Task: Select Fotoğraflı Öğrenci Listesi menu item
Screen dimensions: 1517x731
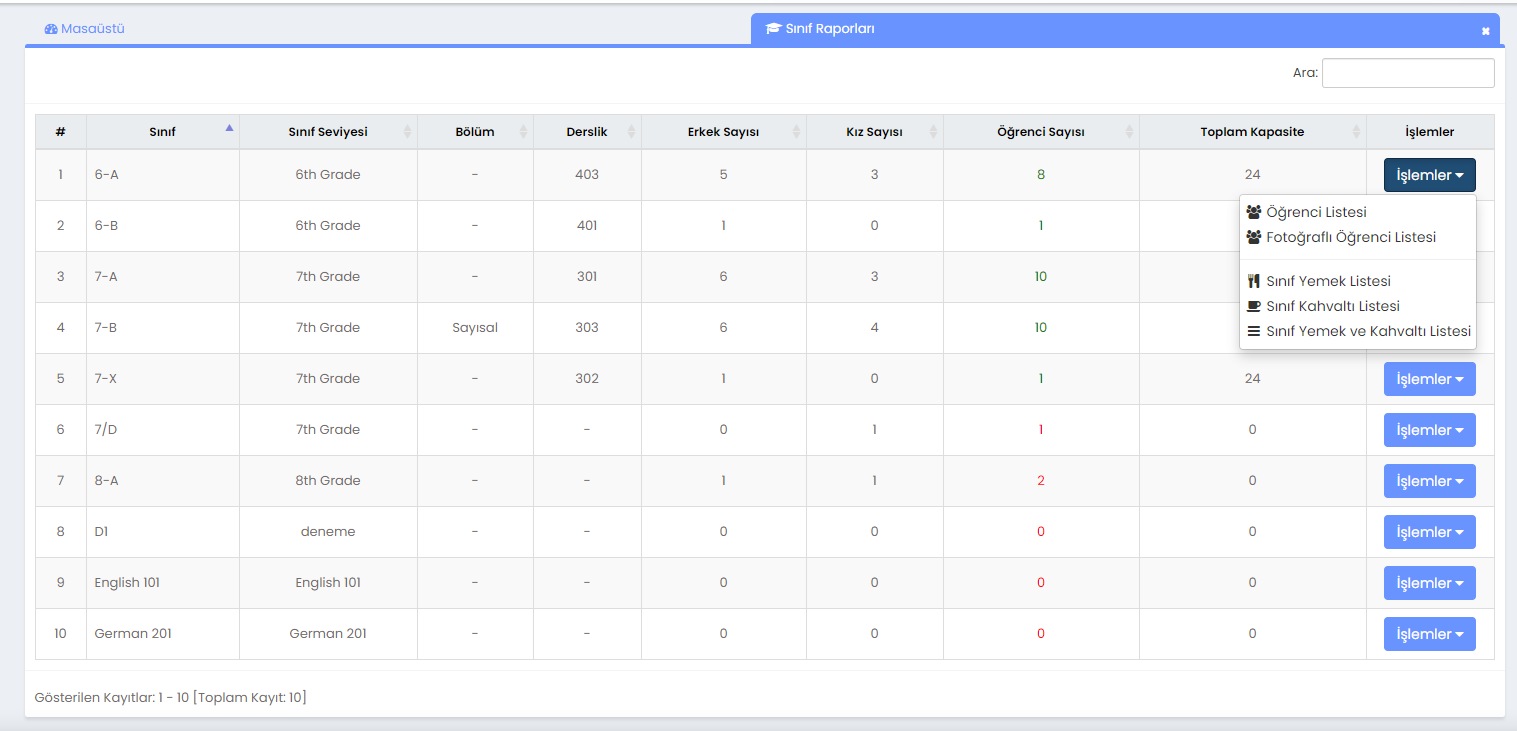Action: [x=1357, y=237]
